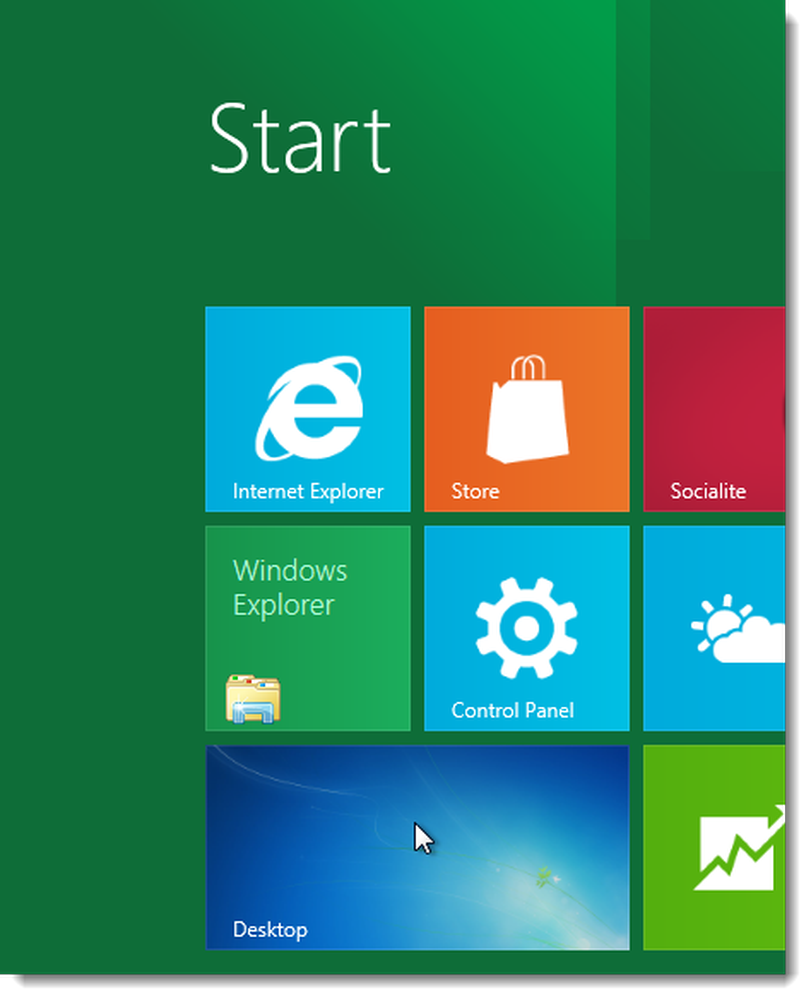Viewport: 811px width, 1000px height.
Task: Open the Socialite tile
Action: click(714, 409)
